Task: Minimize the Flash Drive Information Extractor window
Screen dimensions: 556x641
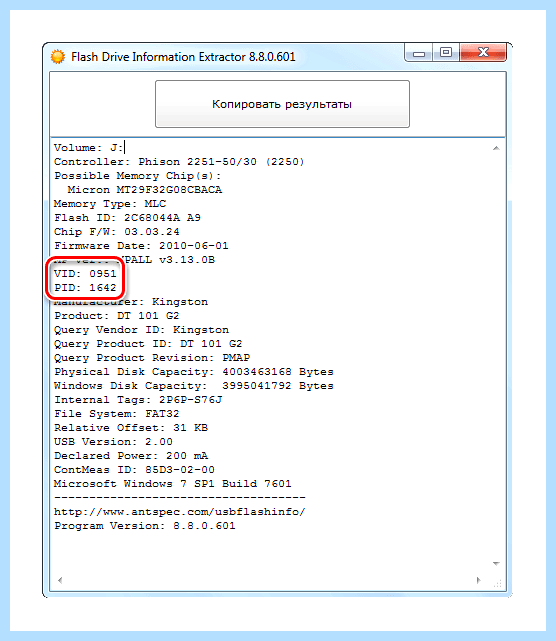Action: 419,53
